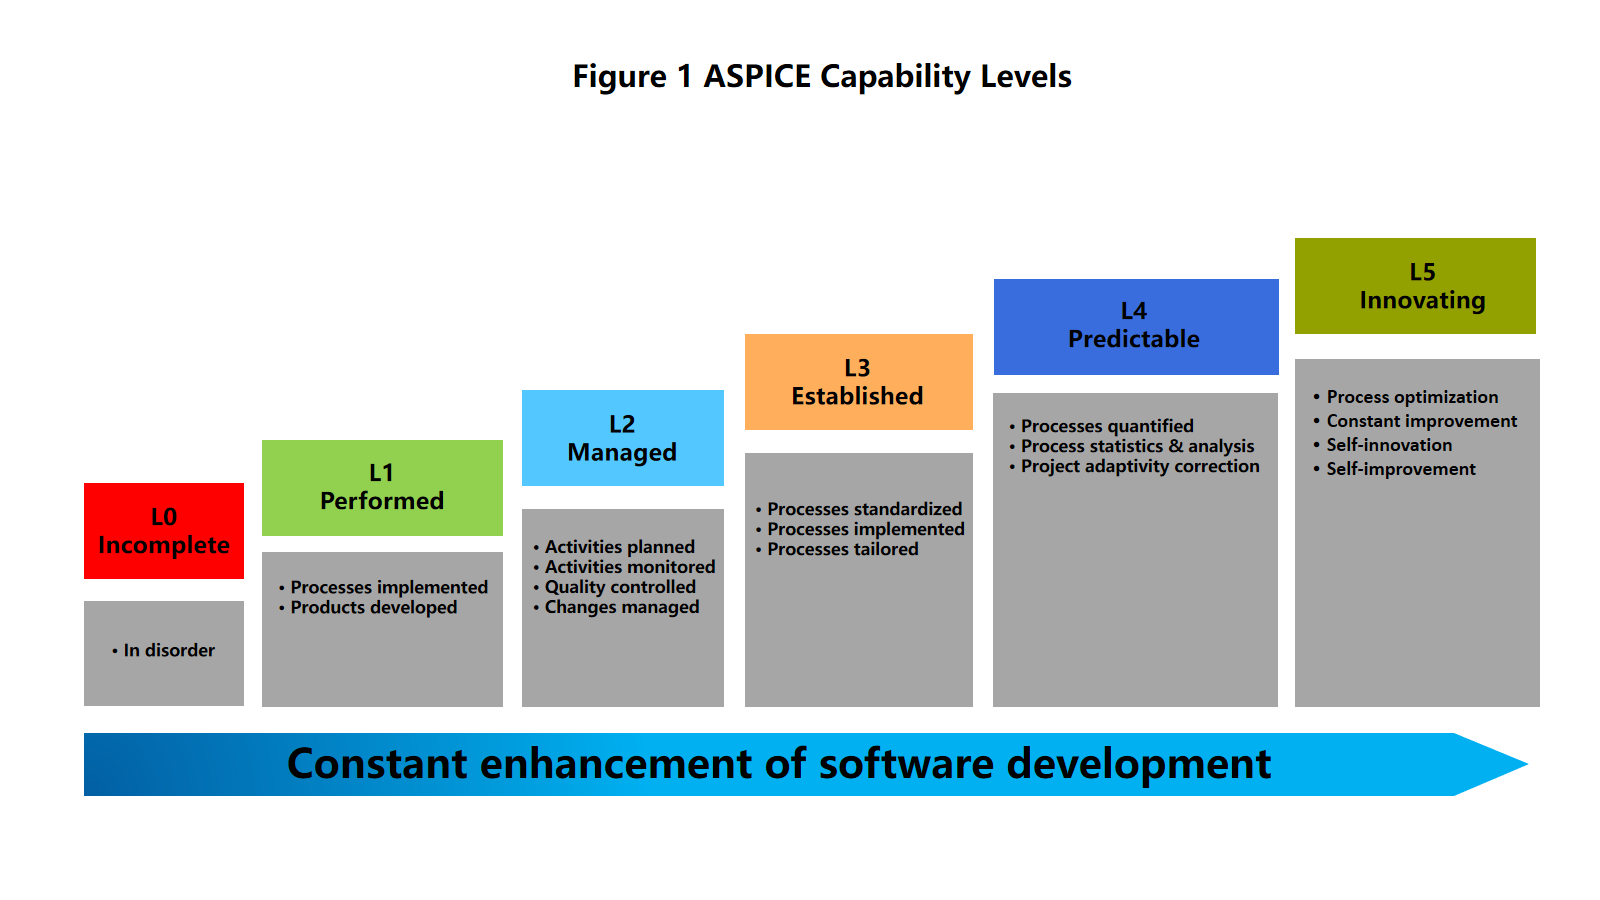Image resolution: width=1600 pixels, height=900 pixels.
Task: Select the green L1 Performed box
Action: (x=382, y=488)
